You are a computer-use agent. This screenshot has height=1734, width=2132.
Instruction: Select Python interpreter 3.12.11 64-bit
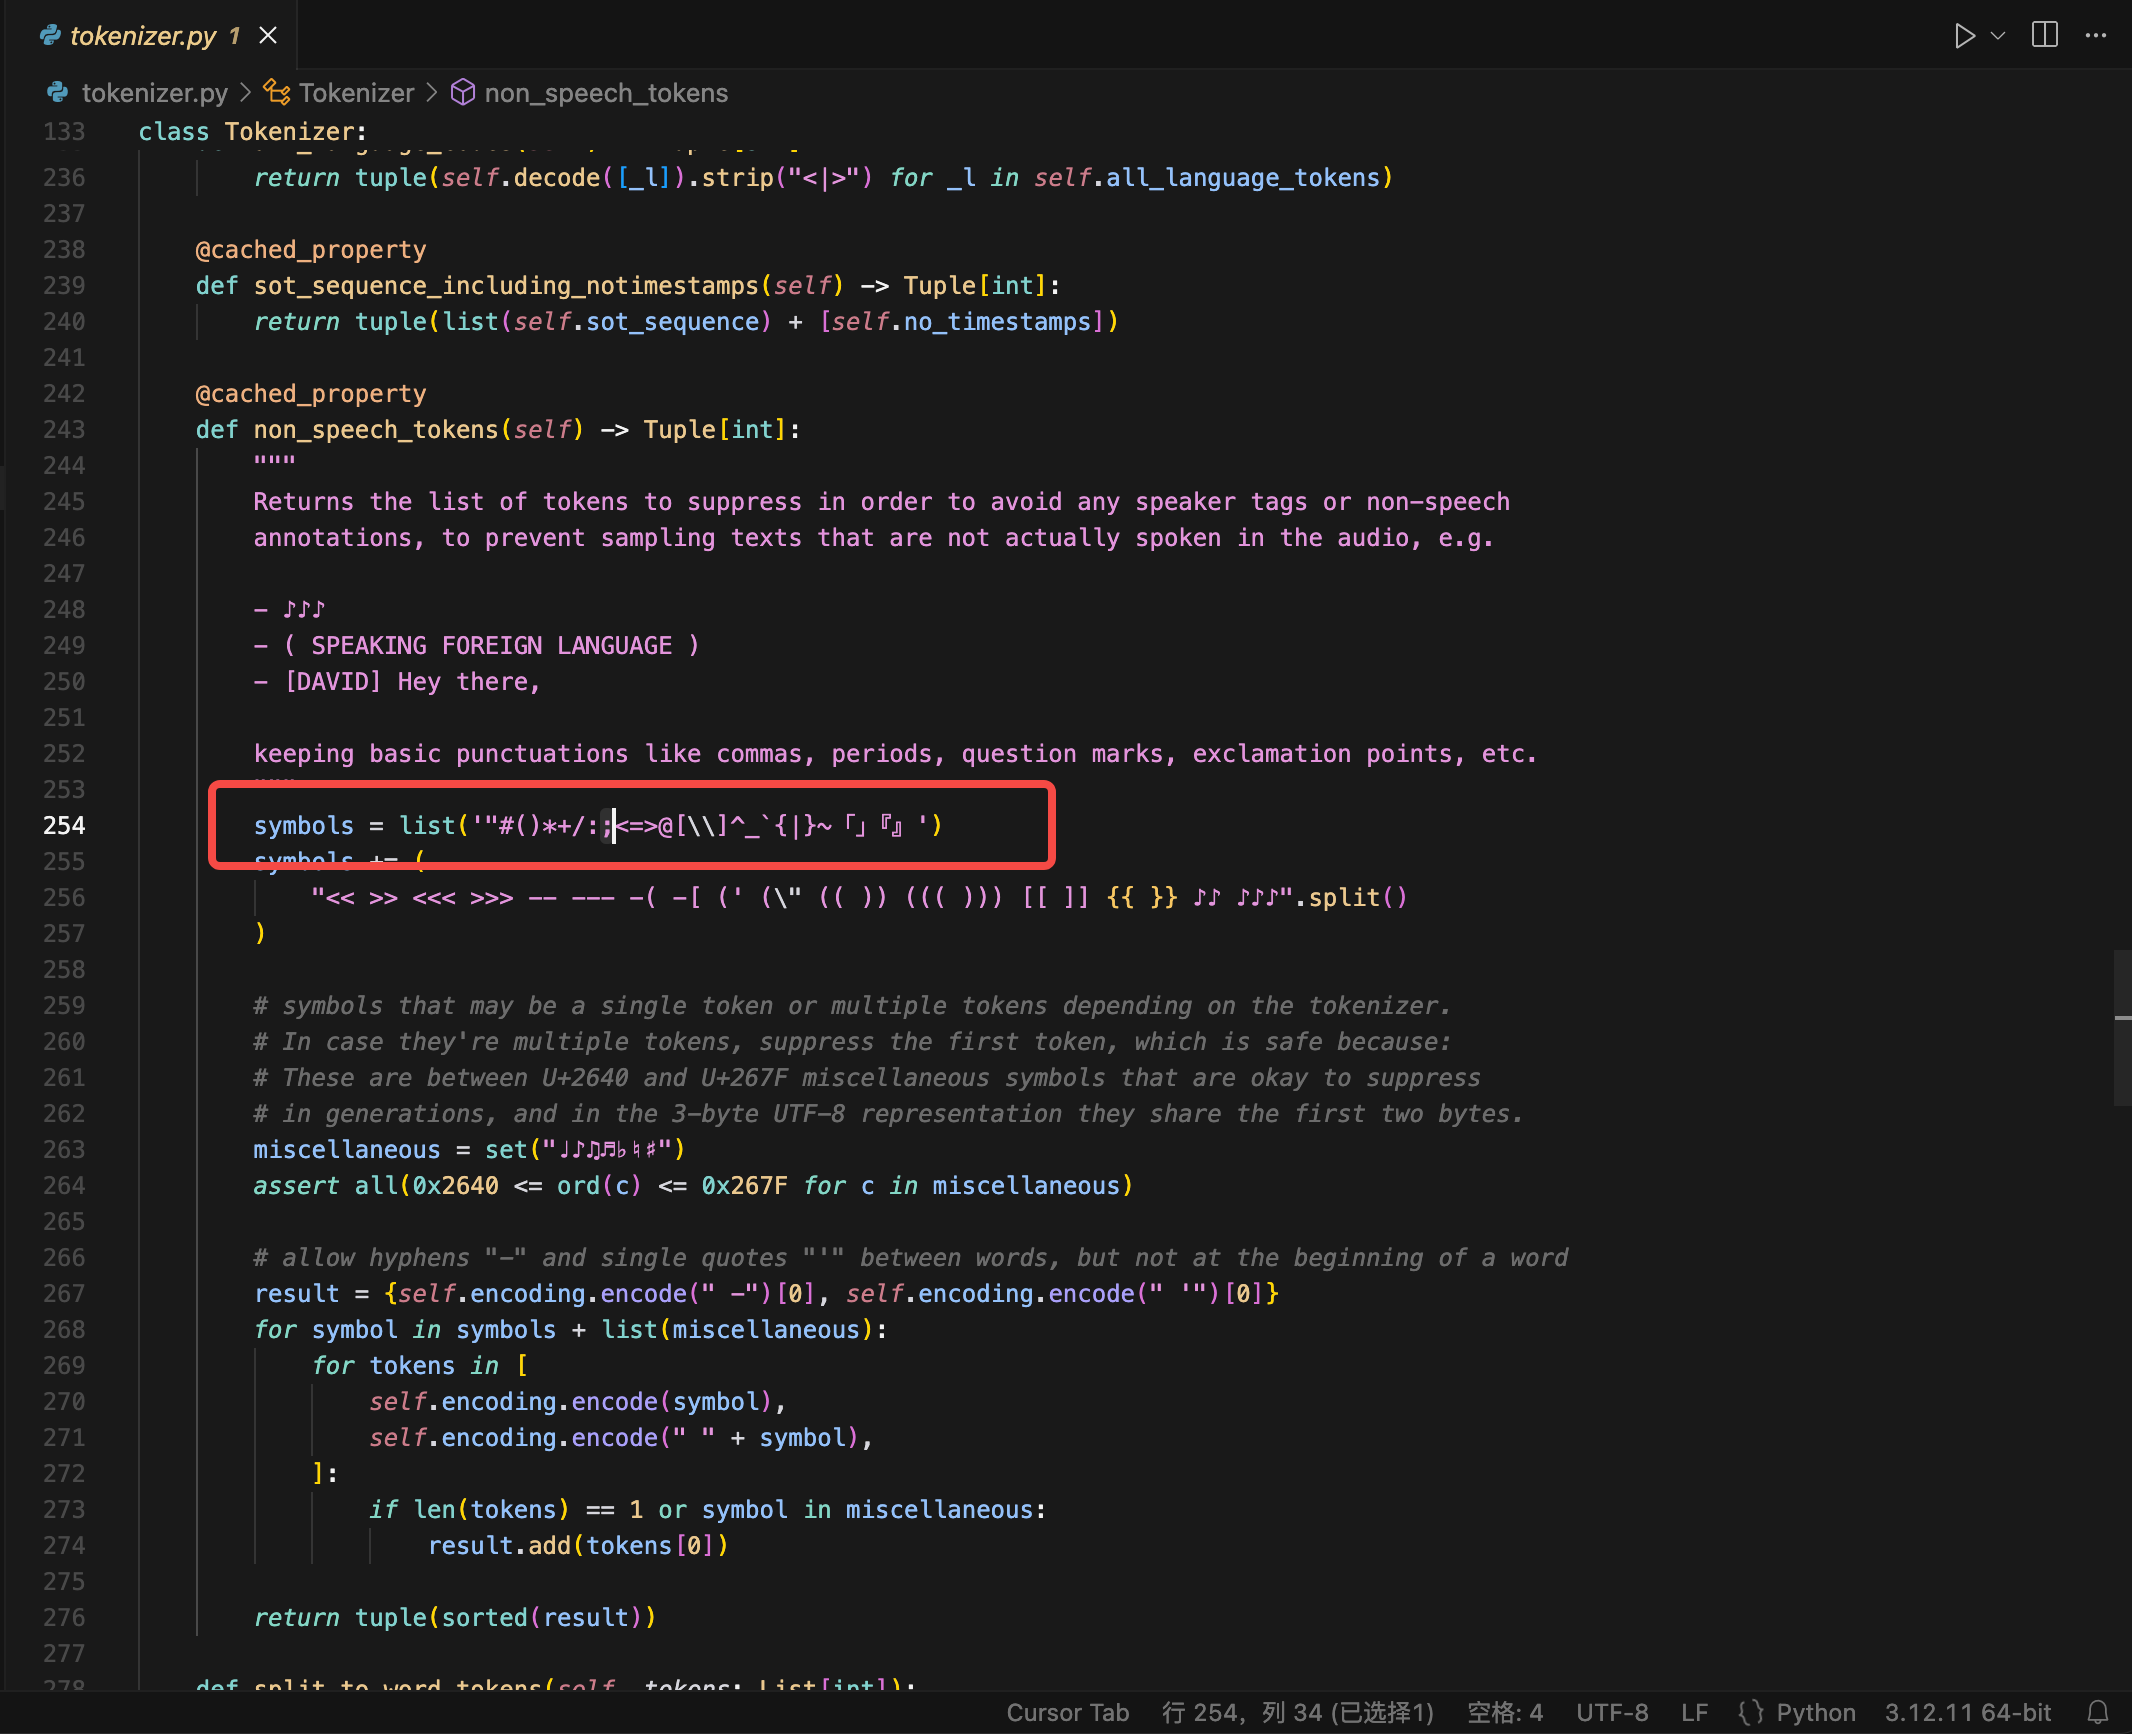(x=1967, y=1712)
